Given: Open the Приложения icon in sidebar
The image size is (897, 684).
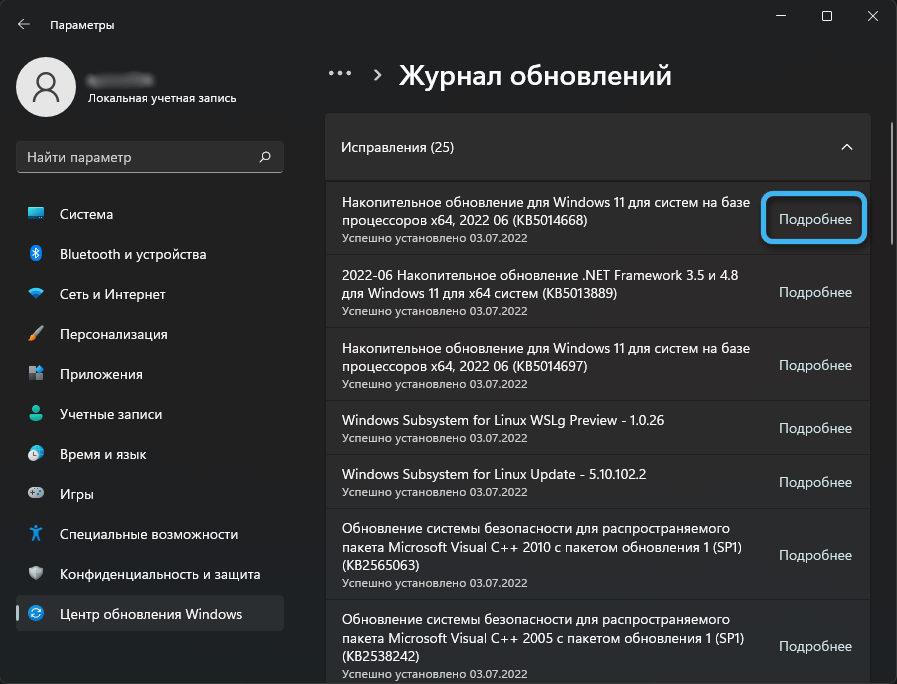Looking at the screenshot, I should [36, 374].
